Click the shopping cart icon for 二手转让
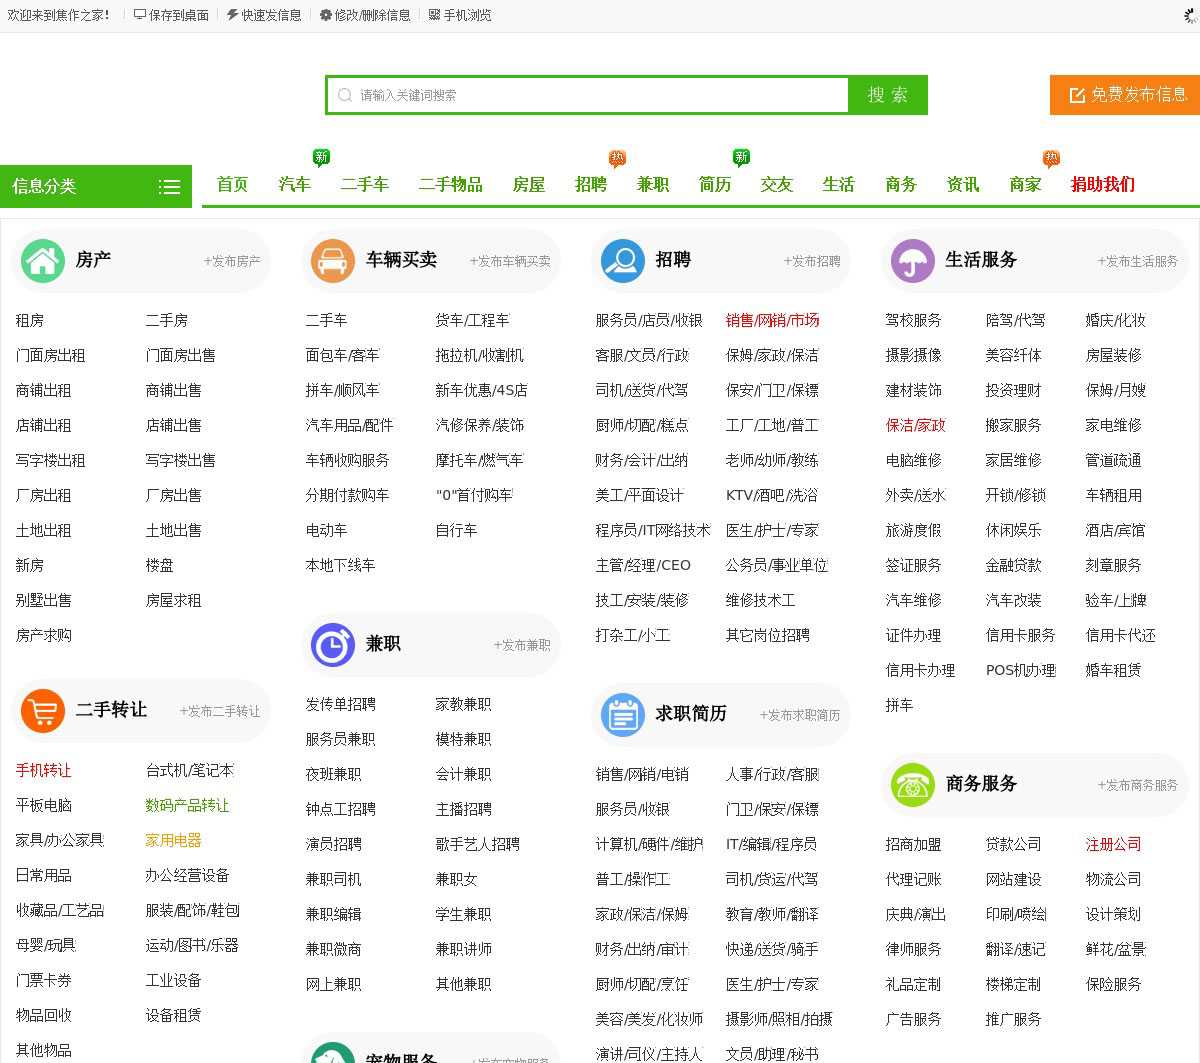This screenshot has height=1063, width=1200. click(43, 711)
